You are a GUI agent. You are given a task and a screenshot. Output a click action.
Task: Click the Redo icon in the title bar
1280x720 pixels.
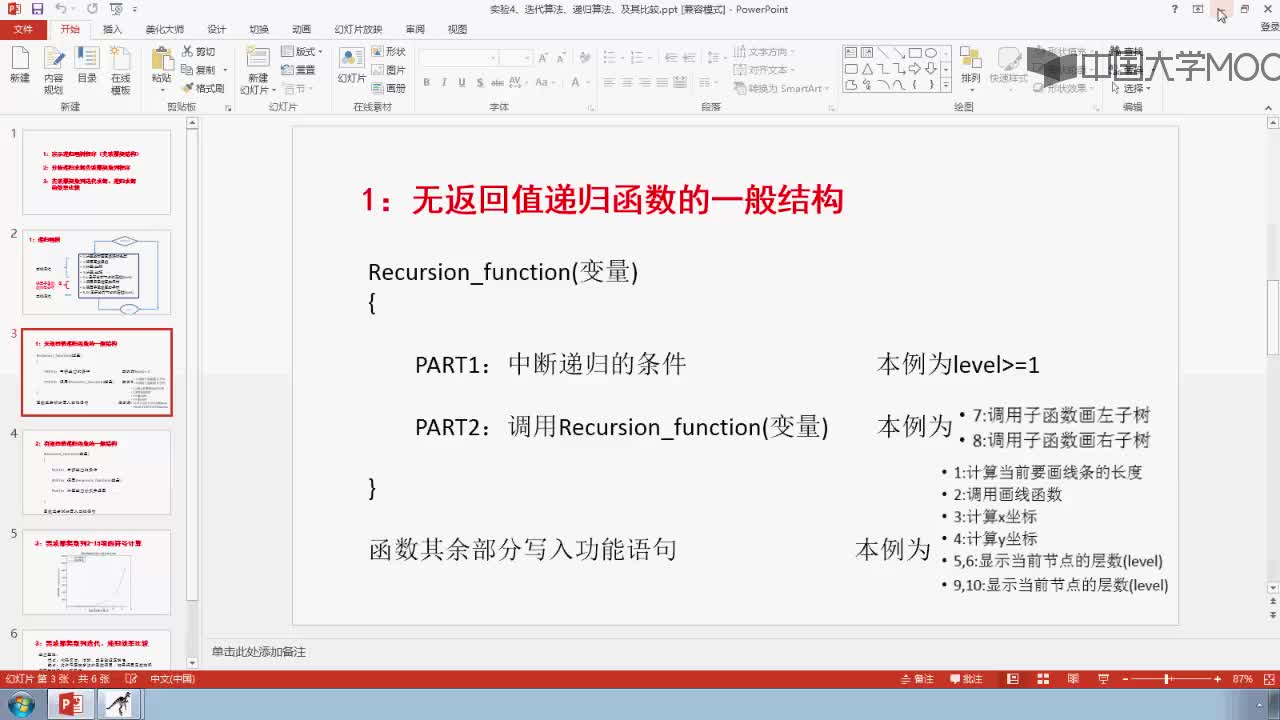click(92, 9)
